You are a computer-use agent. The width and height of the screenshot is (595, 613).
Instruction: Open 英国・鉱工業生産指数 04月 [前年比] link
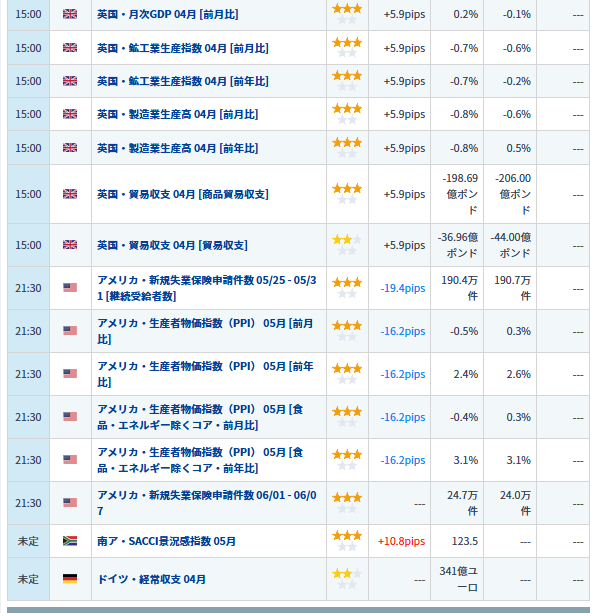[x=183, y=81]
